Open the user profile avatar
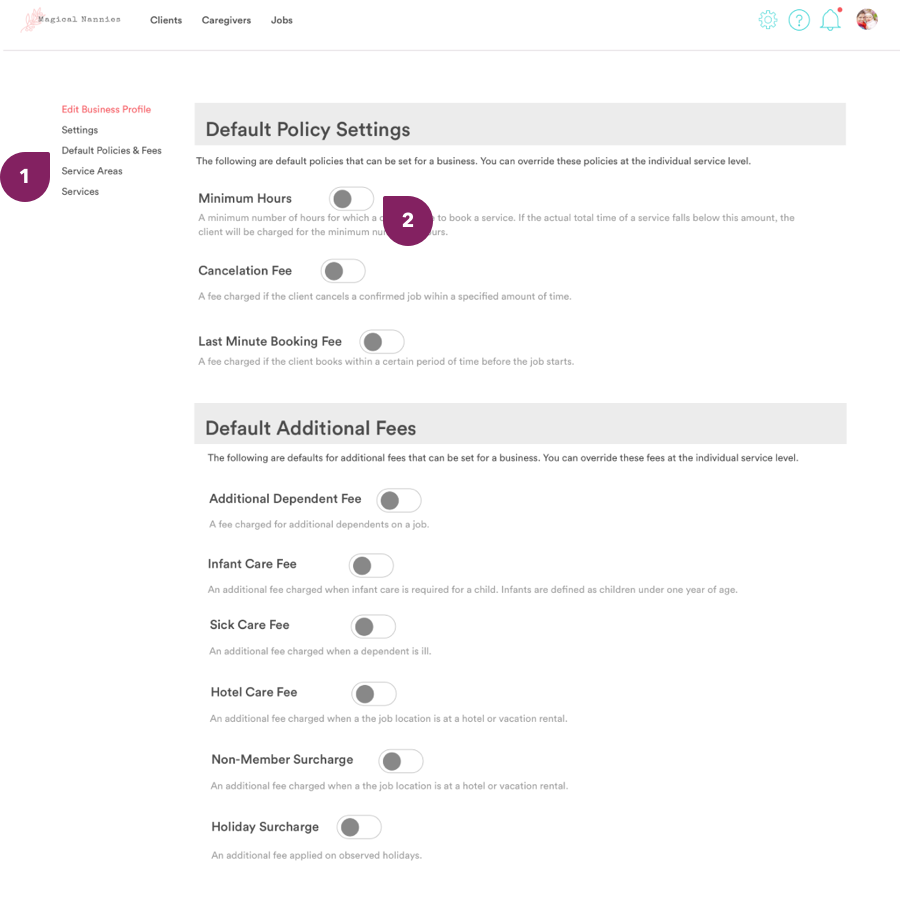Viewport: 900px width, 897px height. pos(867,20)
